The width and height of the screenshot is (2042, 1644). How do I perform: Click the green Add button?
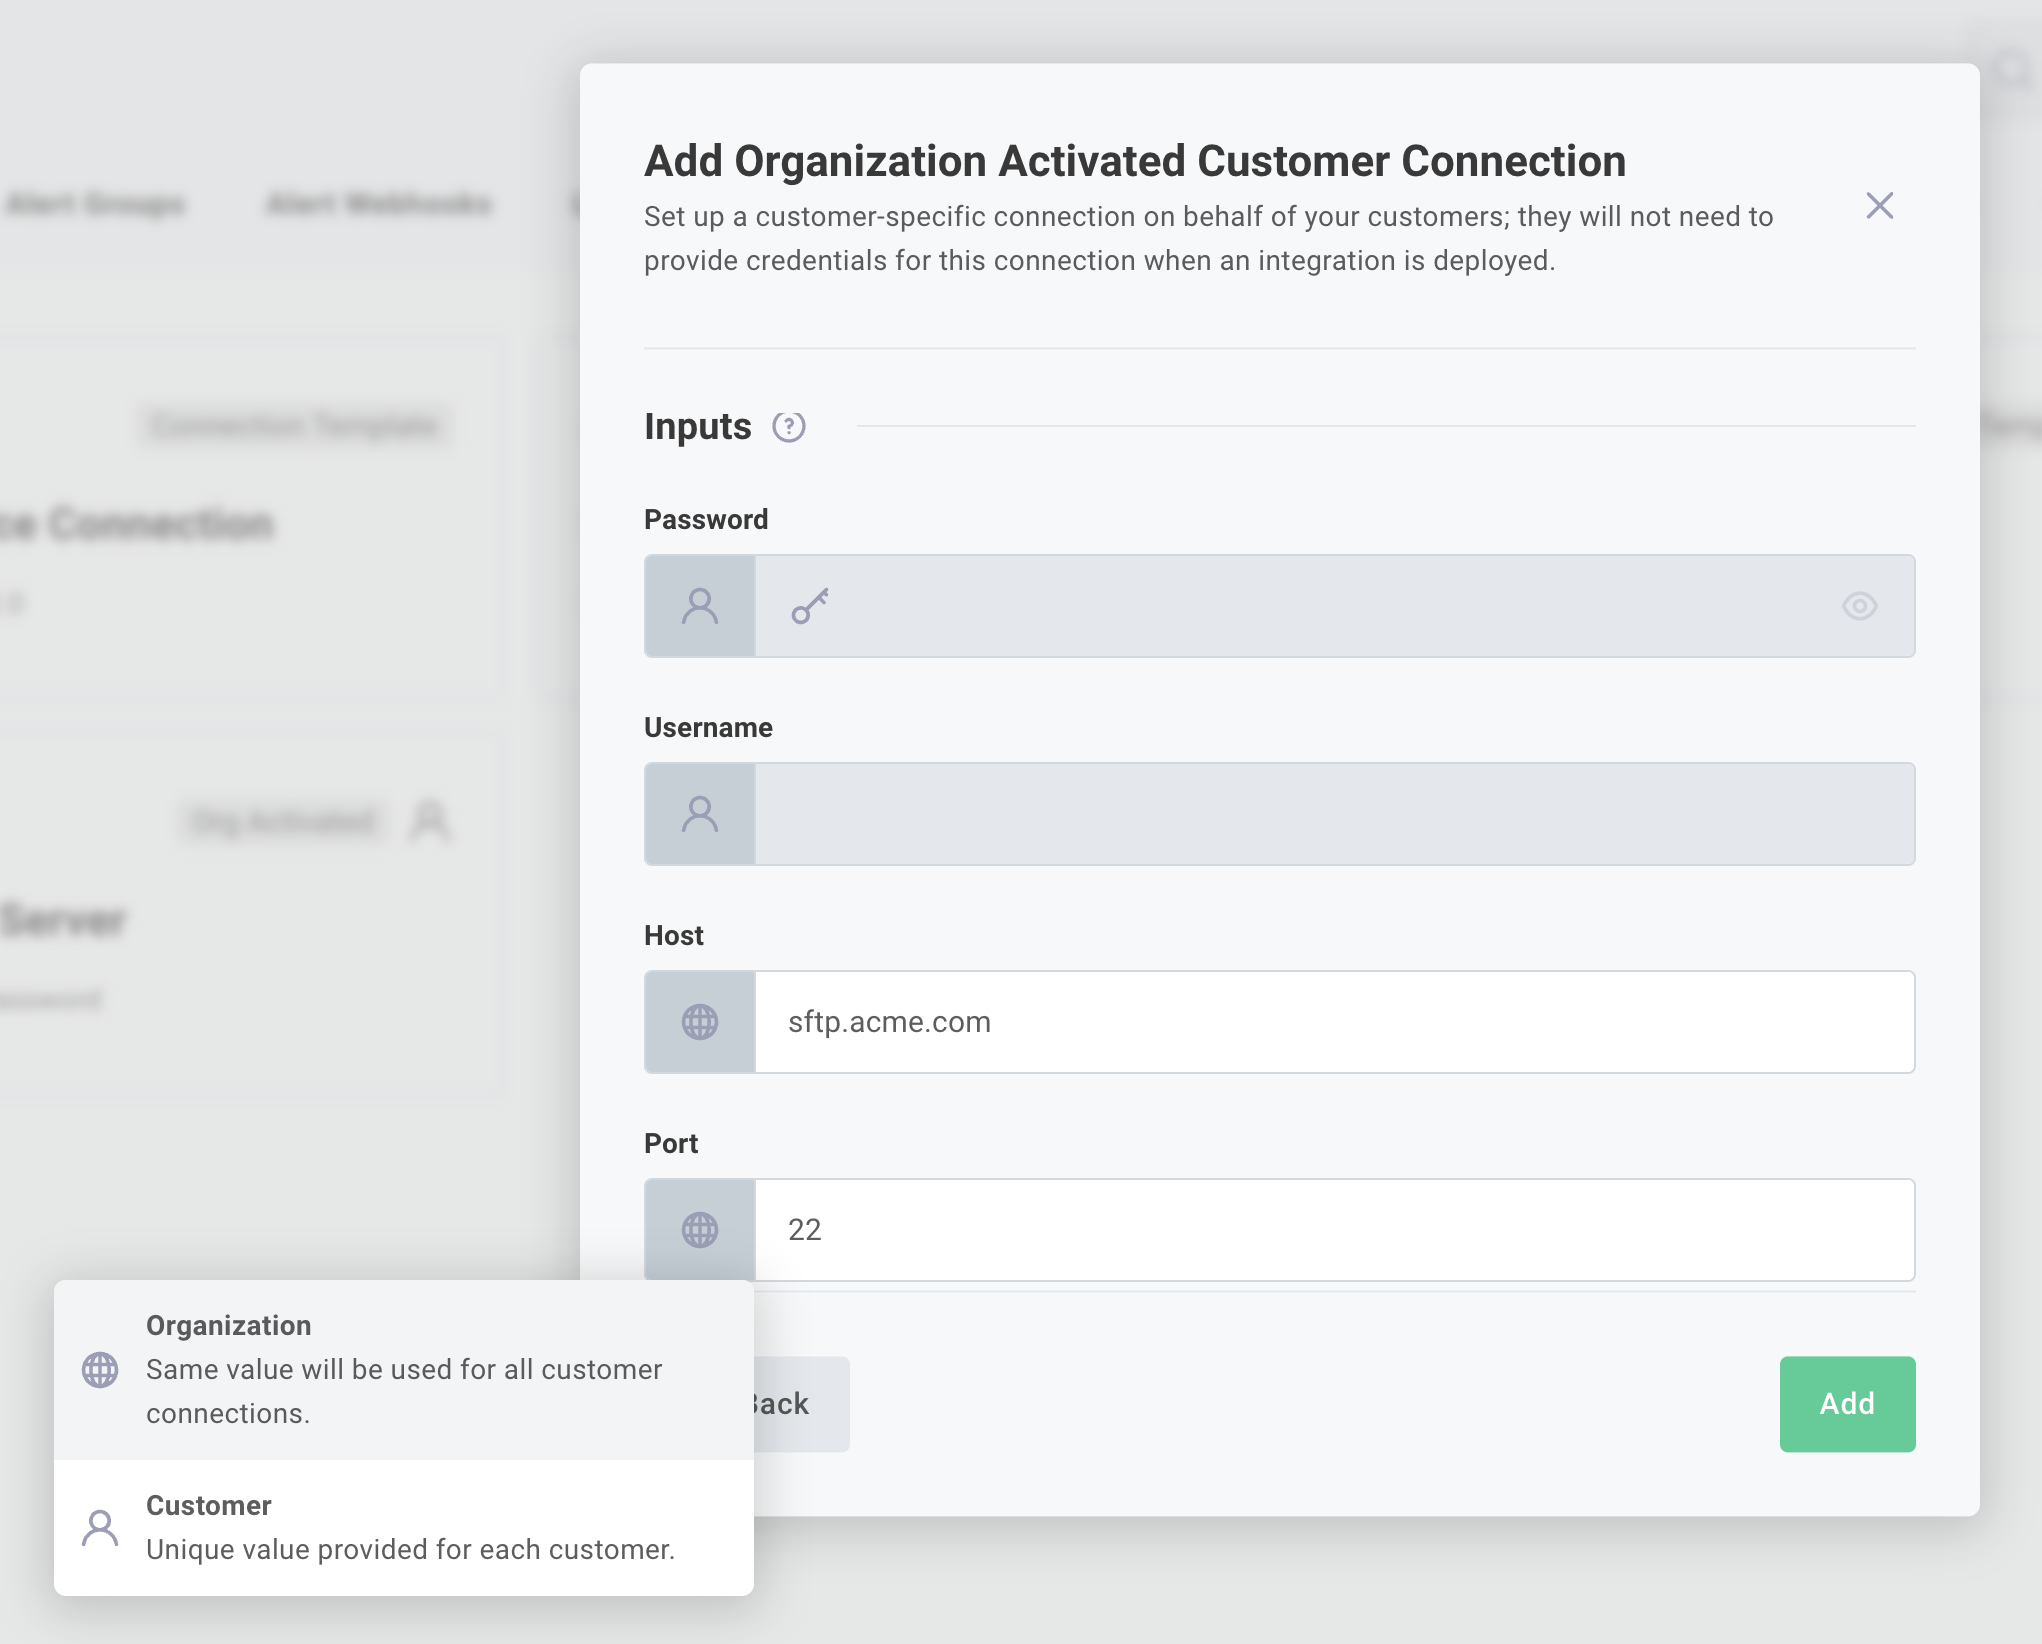coord(1847,1404)
